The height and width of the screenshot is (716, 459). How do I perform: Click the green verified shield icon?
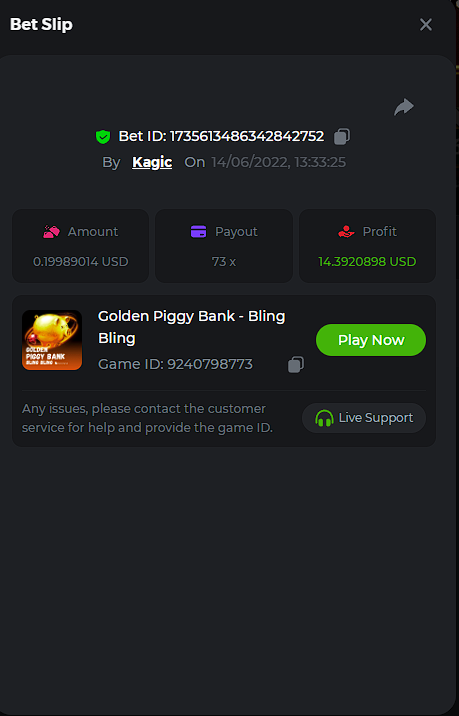[103, 137]
